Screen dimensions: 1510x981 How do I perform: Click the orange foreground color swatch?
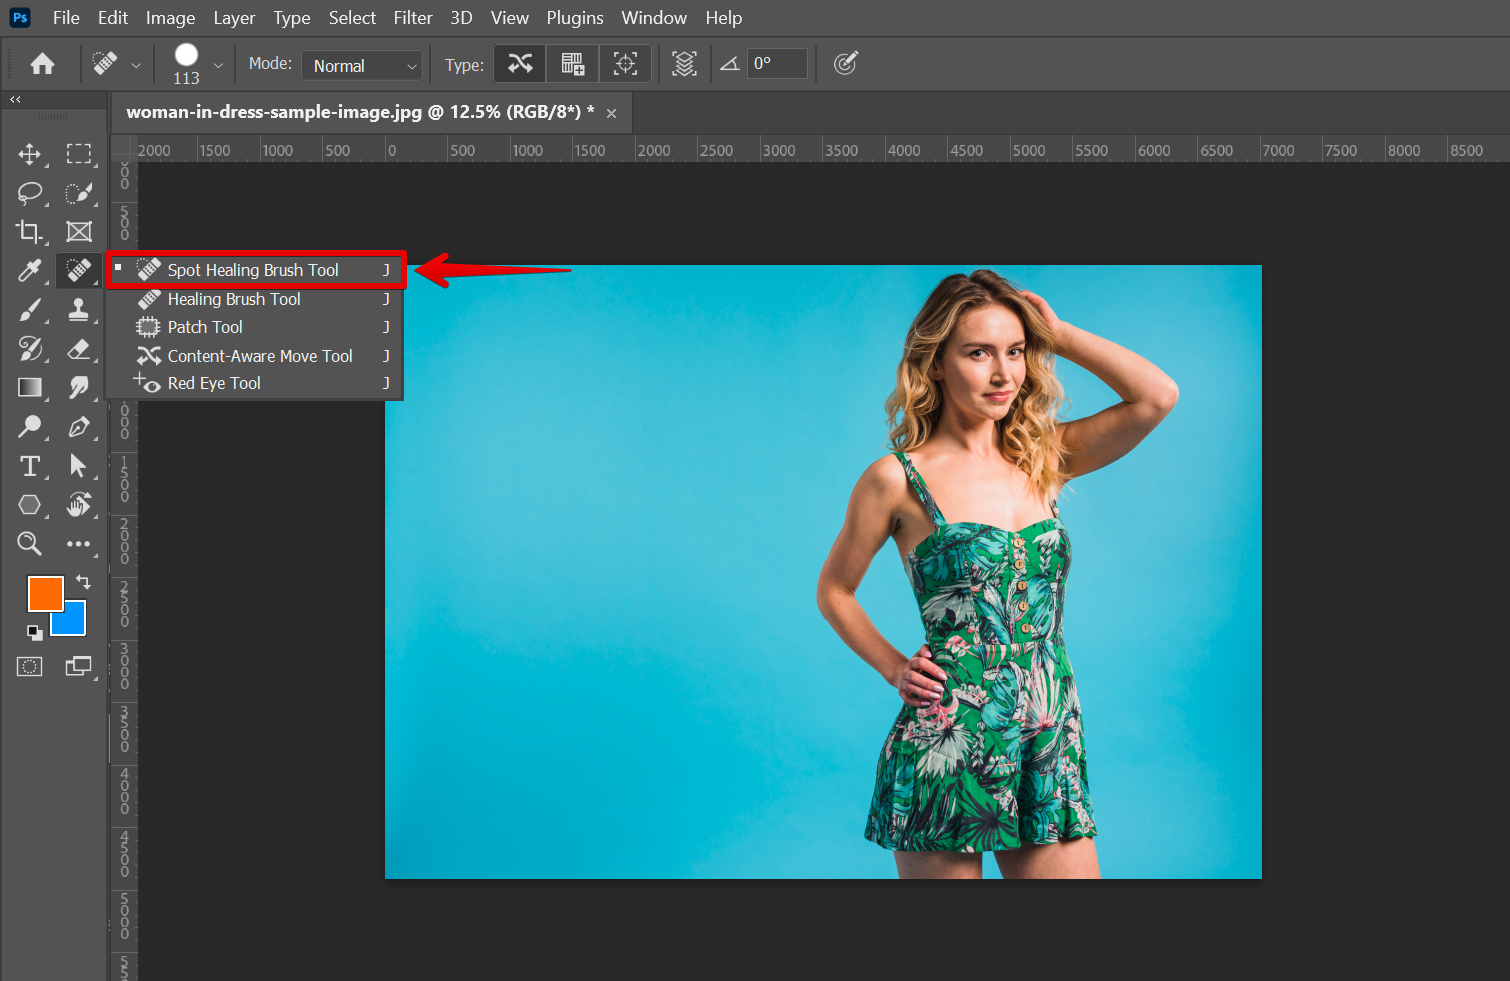[44, 592]
